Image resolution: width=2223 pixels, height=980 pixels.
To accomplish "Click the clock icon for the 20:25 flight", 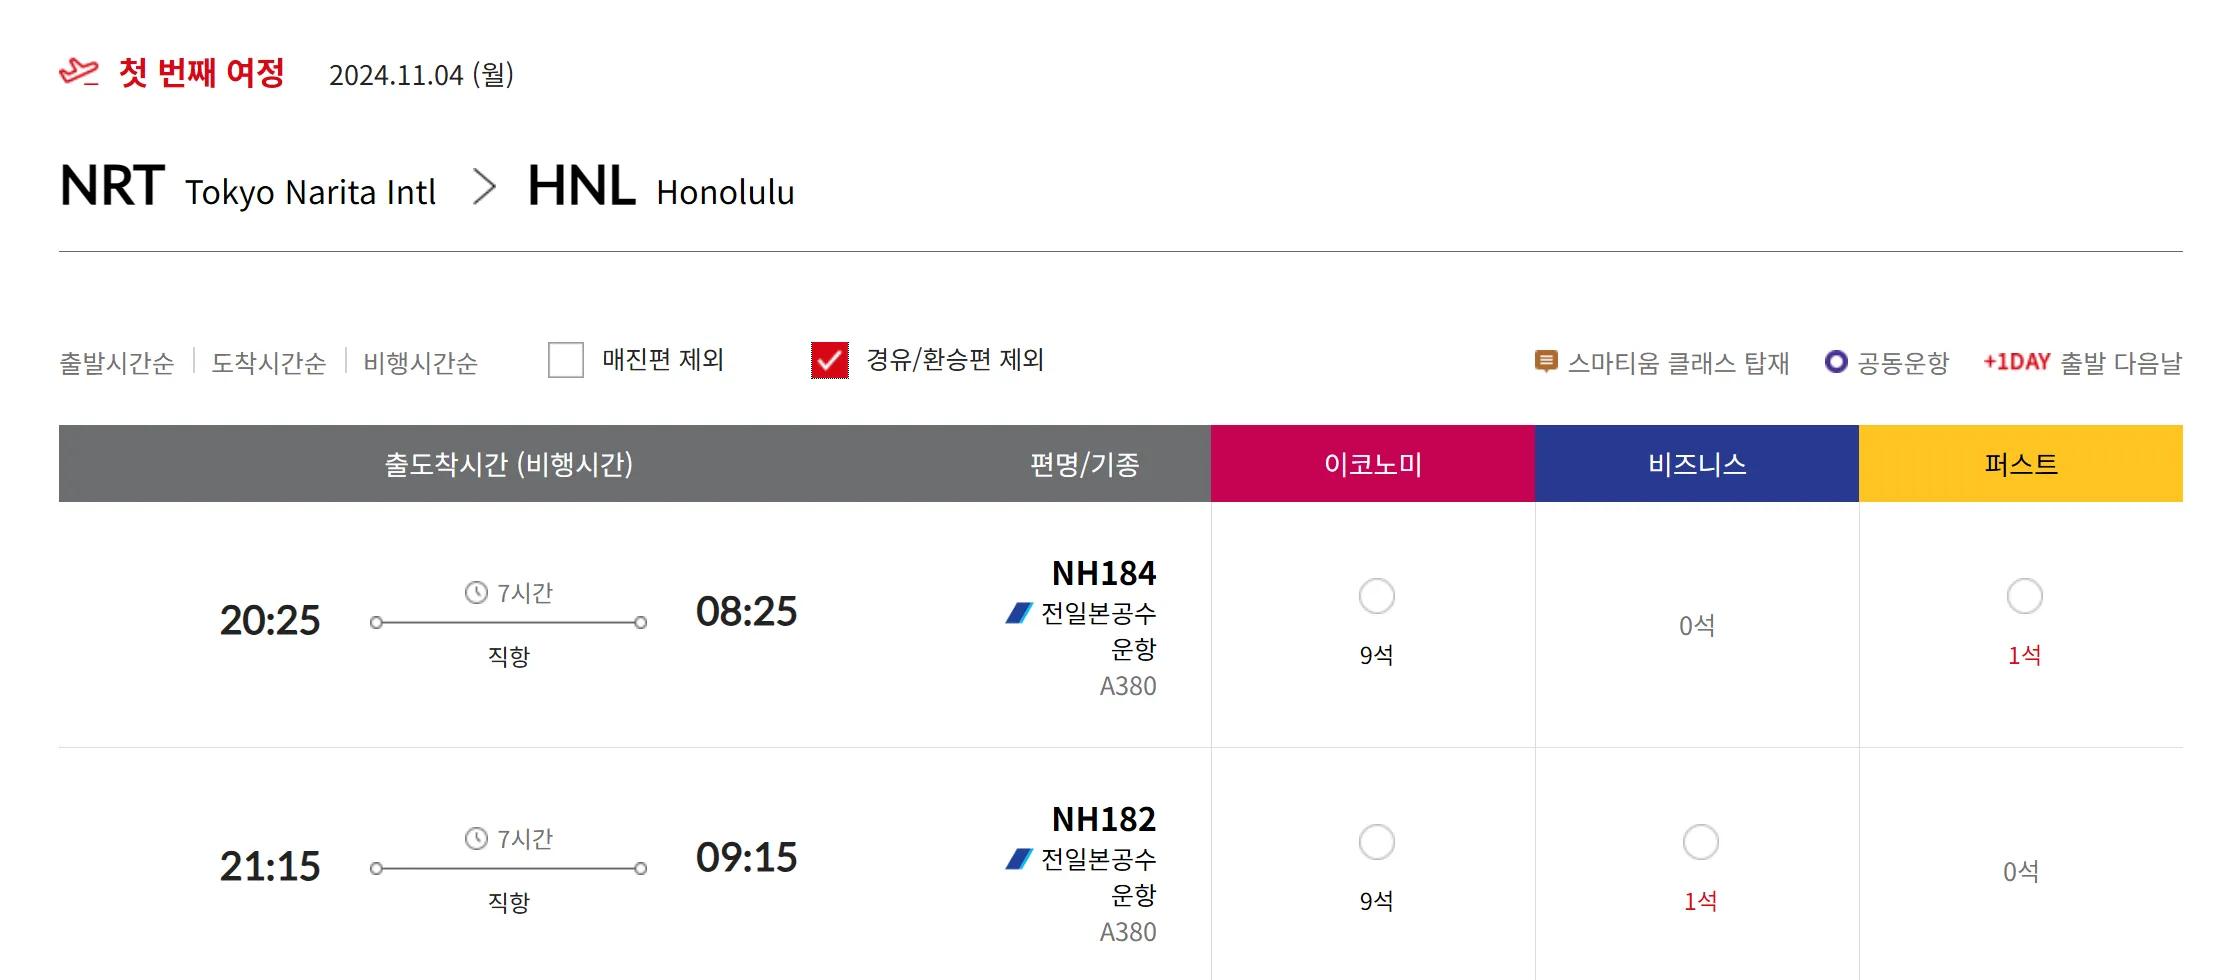I will (x=476, y=593).
